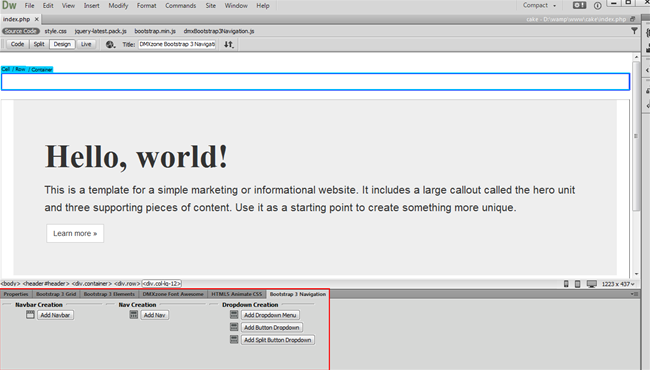Open the Window menu
The image size is (650, 370).
[236, 6]
